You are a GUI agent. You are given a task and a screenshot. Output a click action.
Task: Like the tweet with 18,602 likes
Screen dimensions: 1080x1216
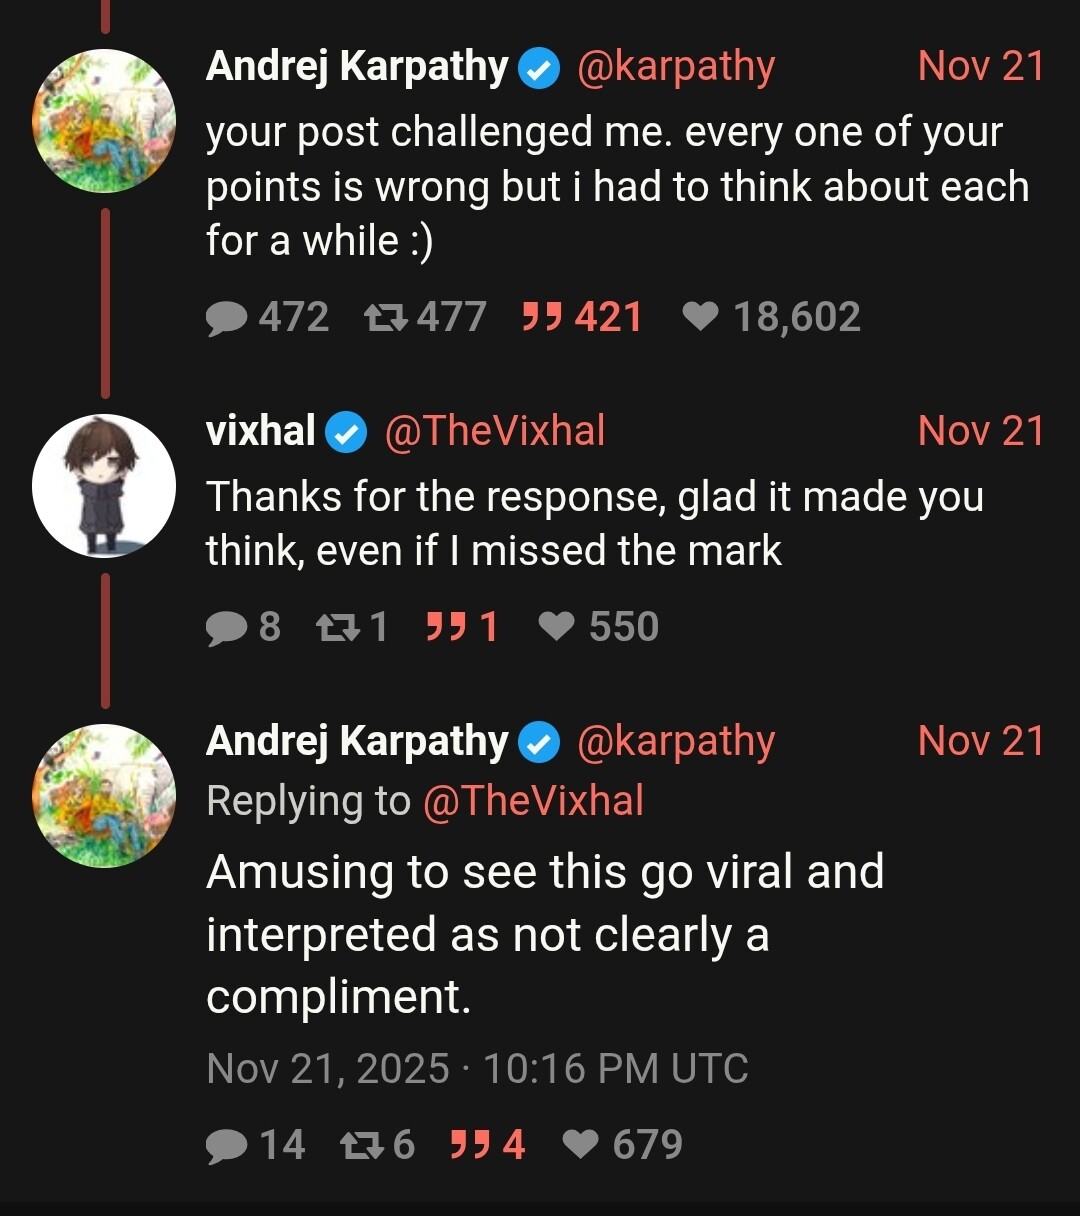click(700, 318)
